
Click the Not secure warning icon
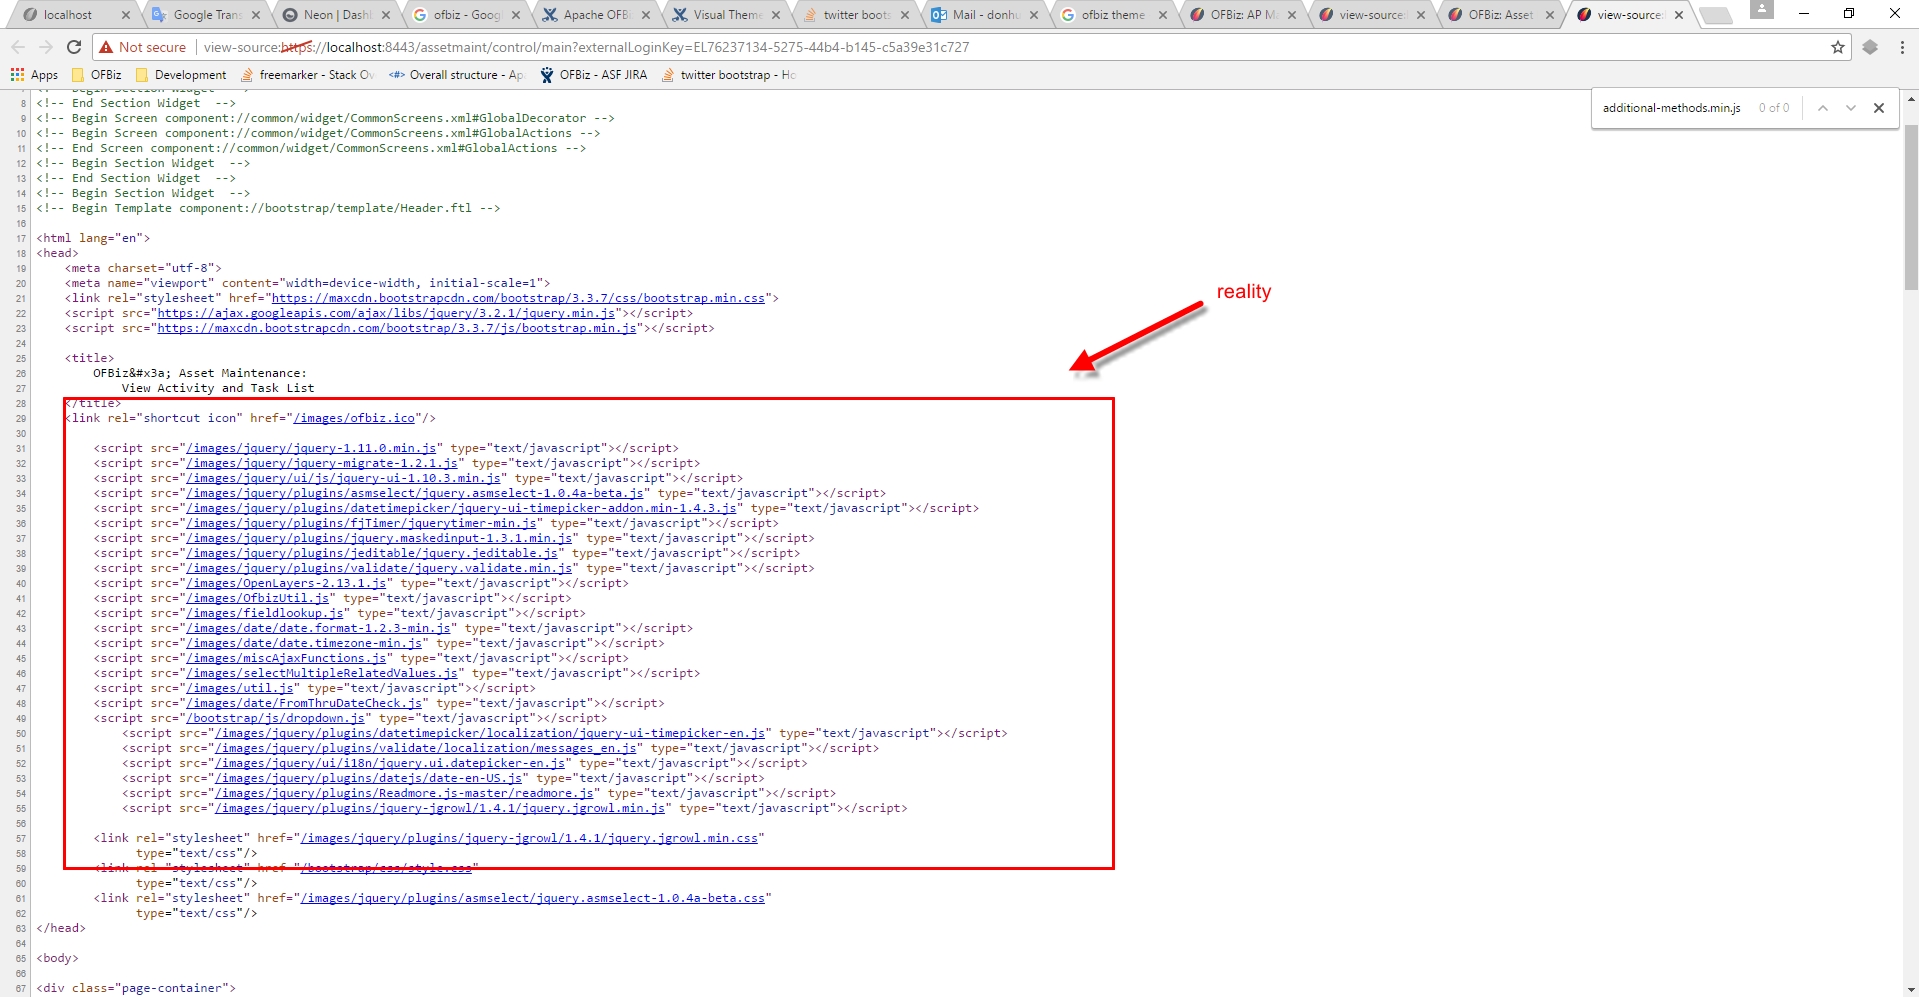coord(106,47)
